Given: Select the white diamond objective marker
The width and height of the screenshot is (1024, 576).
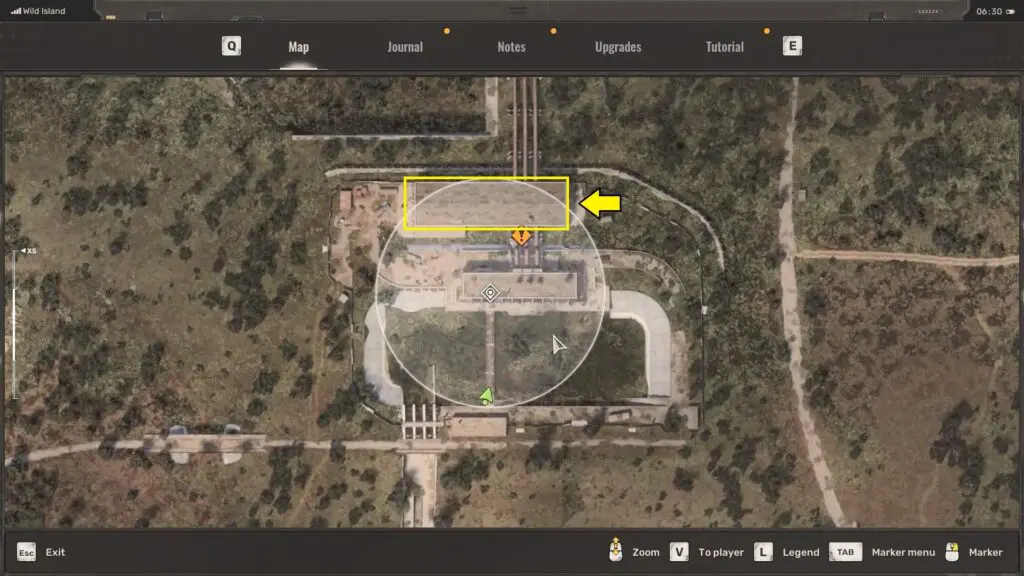Looking at the screenshot, I should click(490, 293).
